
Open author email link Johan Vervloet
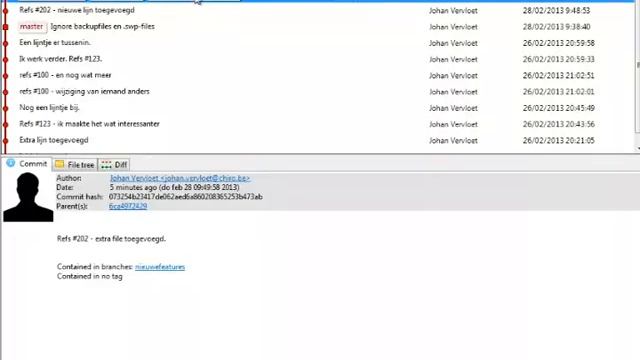[x=180, y=178]
